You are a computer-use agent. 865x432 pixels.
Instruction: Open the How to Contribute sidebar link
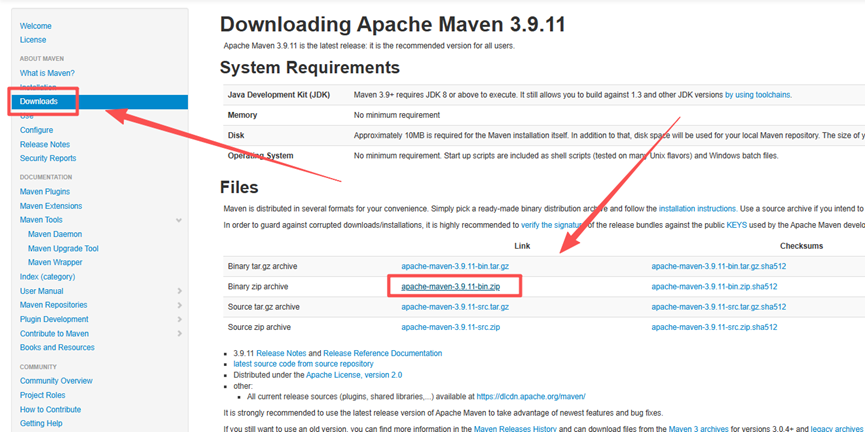(x=50, y=410)
